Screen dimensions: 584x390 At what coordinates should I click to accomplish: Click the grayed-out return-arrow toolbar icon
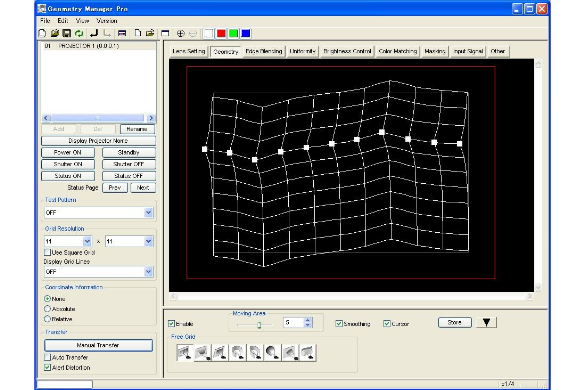tap(107, 34)
